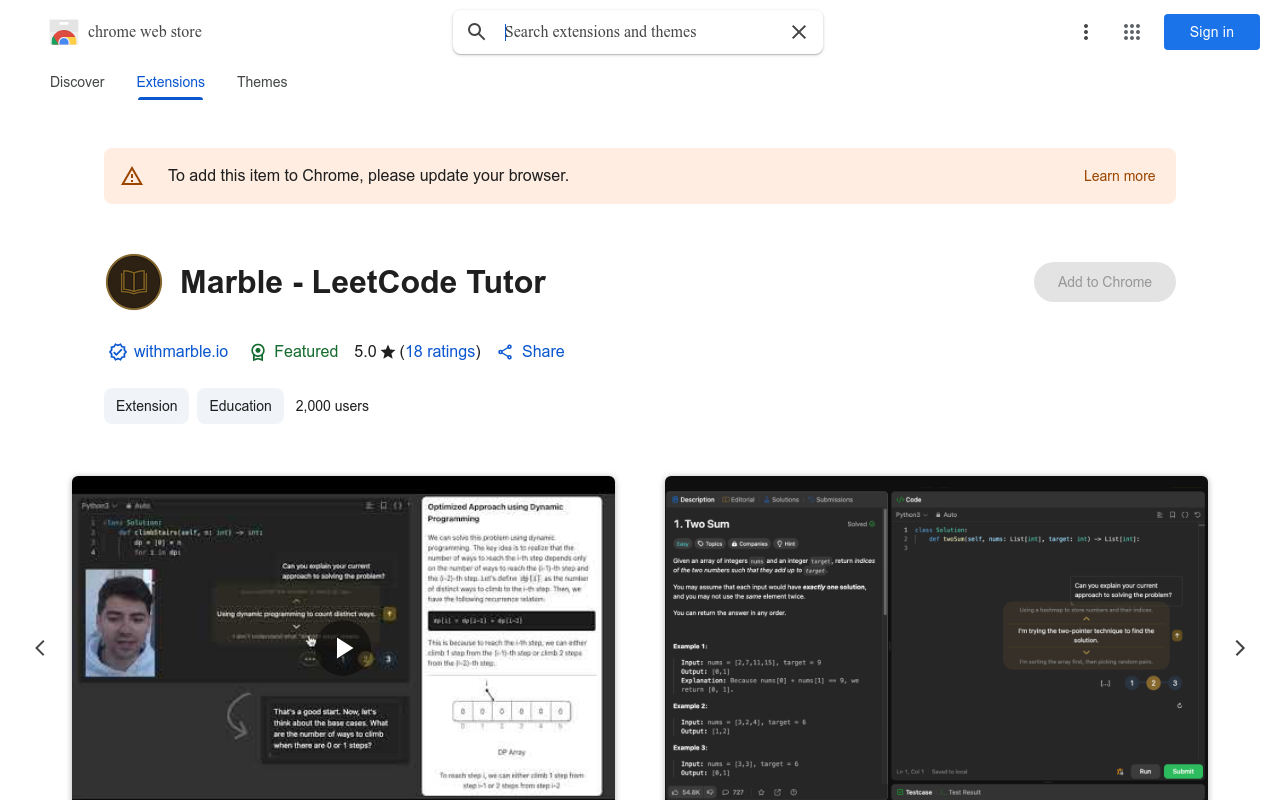
Task: Follow the Learn more link
Action: point(1119,176)
